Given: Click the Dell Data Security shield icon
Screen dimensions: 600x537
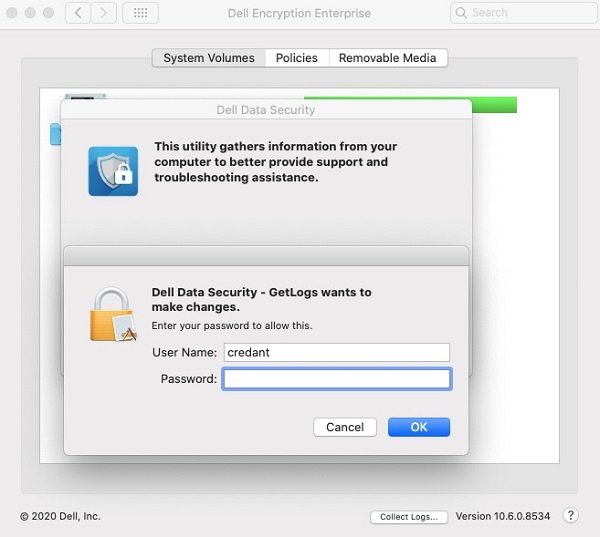Looking at the screenshot, I should pos(113,171).
